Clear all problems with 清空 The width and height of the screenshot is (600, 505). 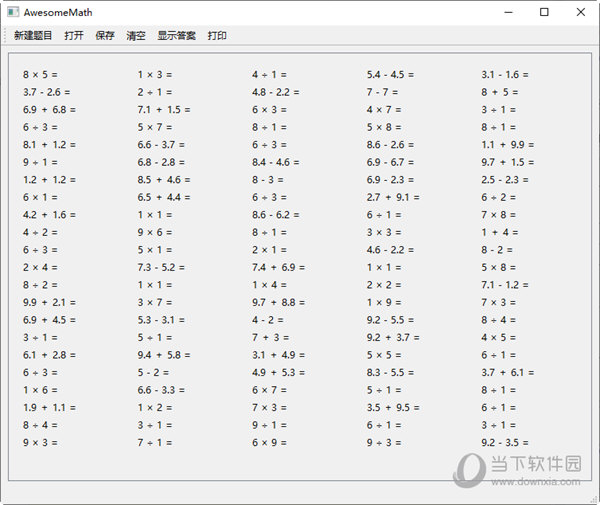[x=136, y=36]
